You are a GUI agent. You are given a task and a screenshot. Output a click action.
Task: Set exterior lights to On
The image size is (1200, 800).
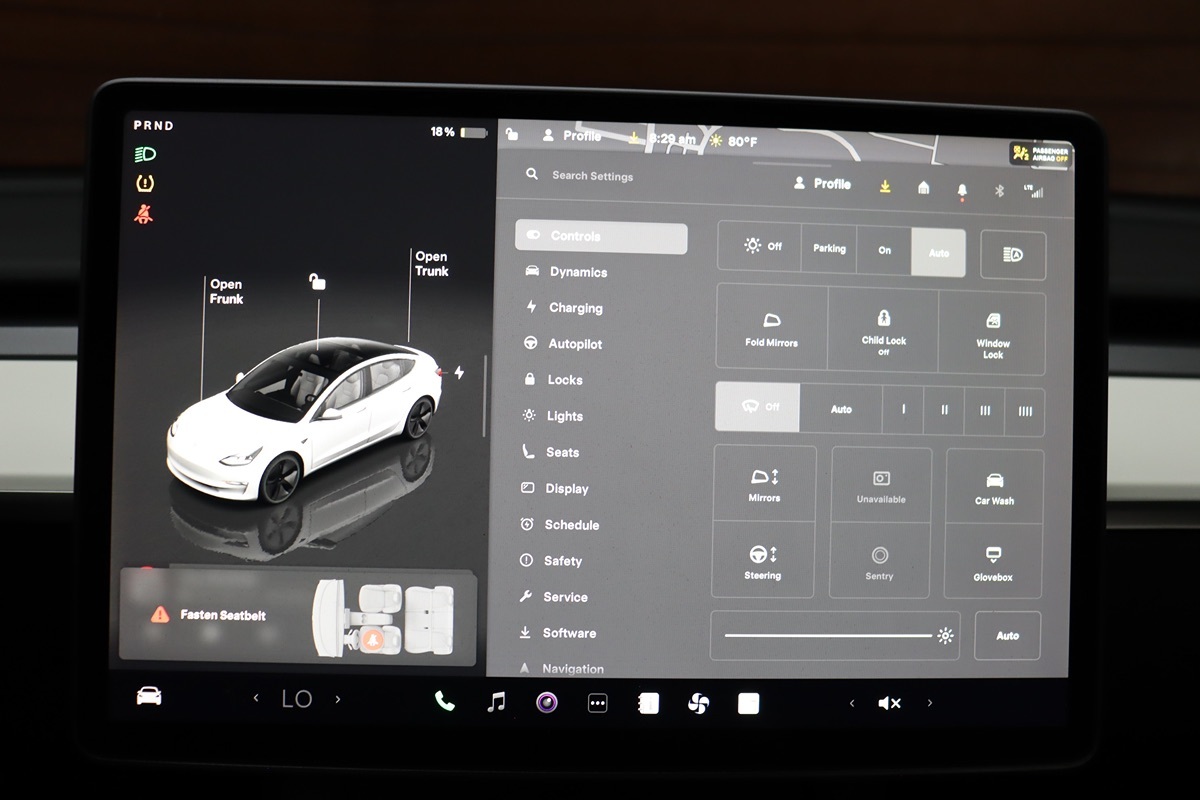coord(884,250)
